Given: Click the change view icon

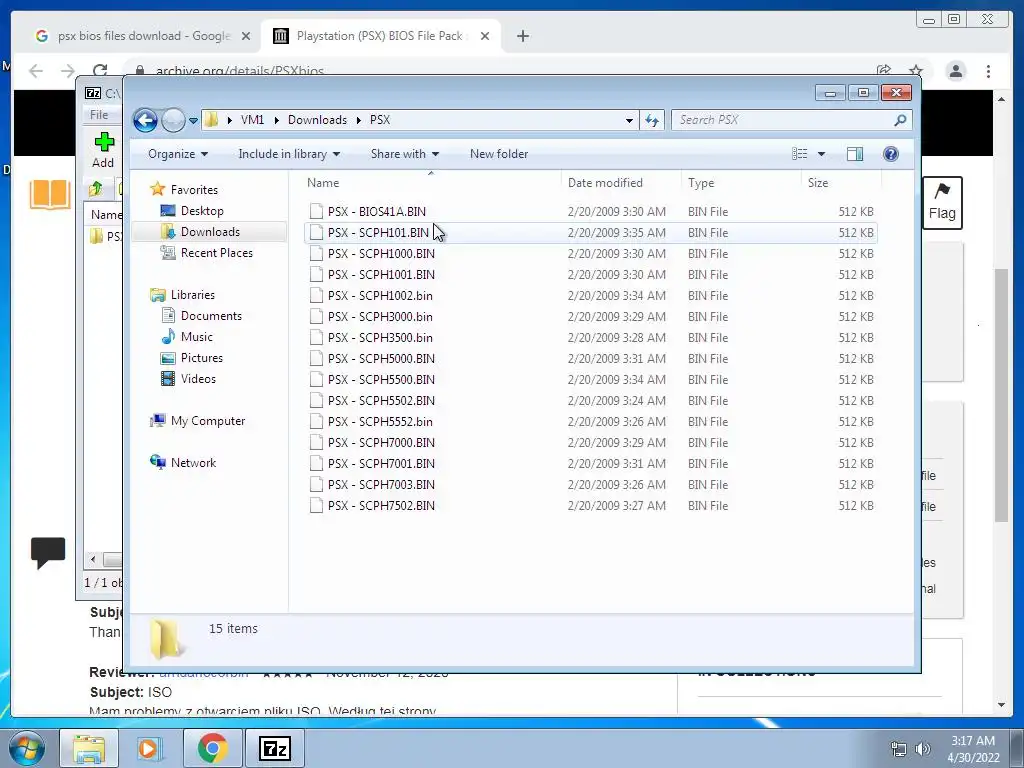Looking at the screenshot, I should 799,154.
